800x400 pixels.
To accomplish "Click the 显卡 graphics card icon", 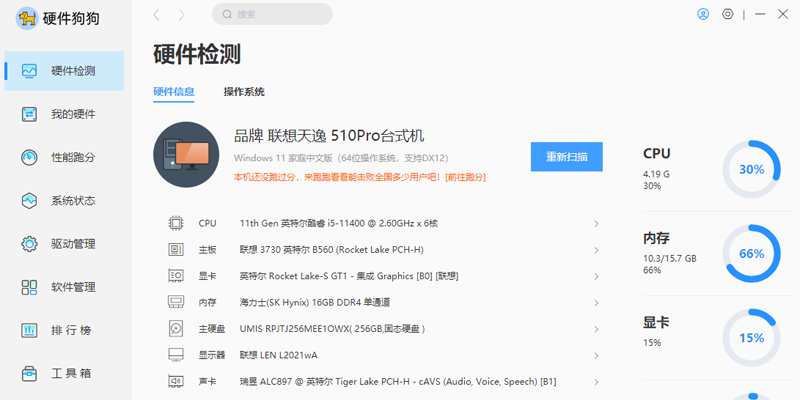I will pos(176,276).
